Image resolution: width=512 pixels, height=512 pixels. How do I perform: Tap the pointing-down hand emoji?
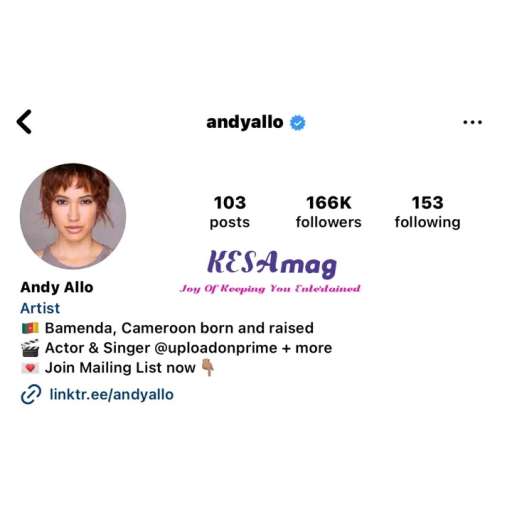tap(208, 367)
